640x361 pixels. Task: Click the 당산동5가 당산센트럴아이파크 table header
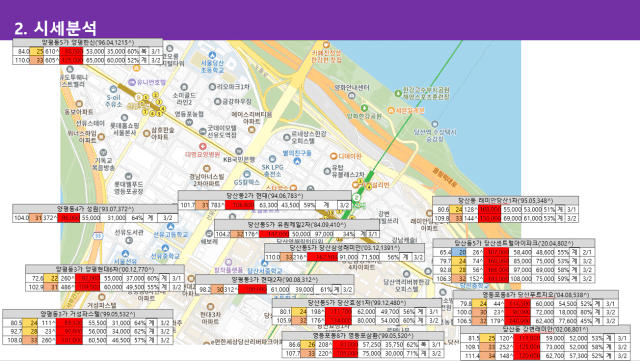click(x=514, y=243)
